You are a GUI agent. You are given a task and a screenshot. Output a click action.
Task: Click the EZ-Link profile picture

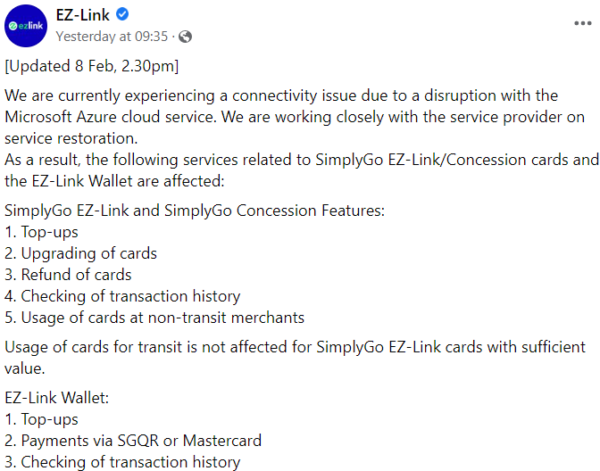[26, 26]
